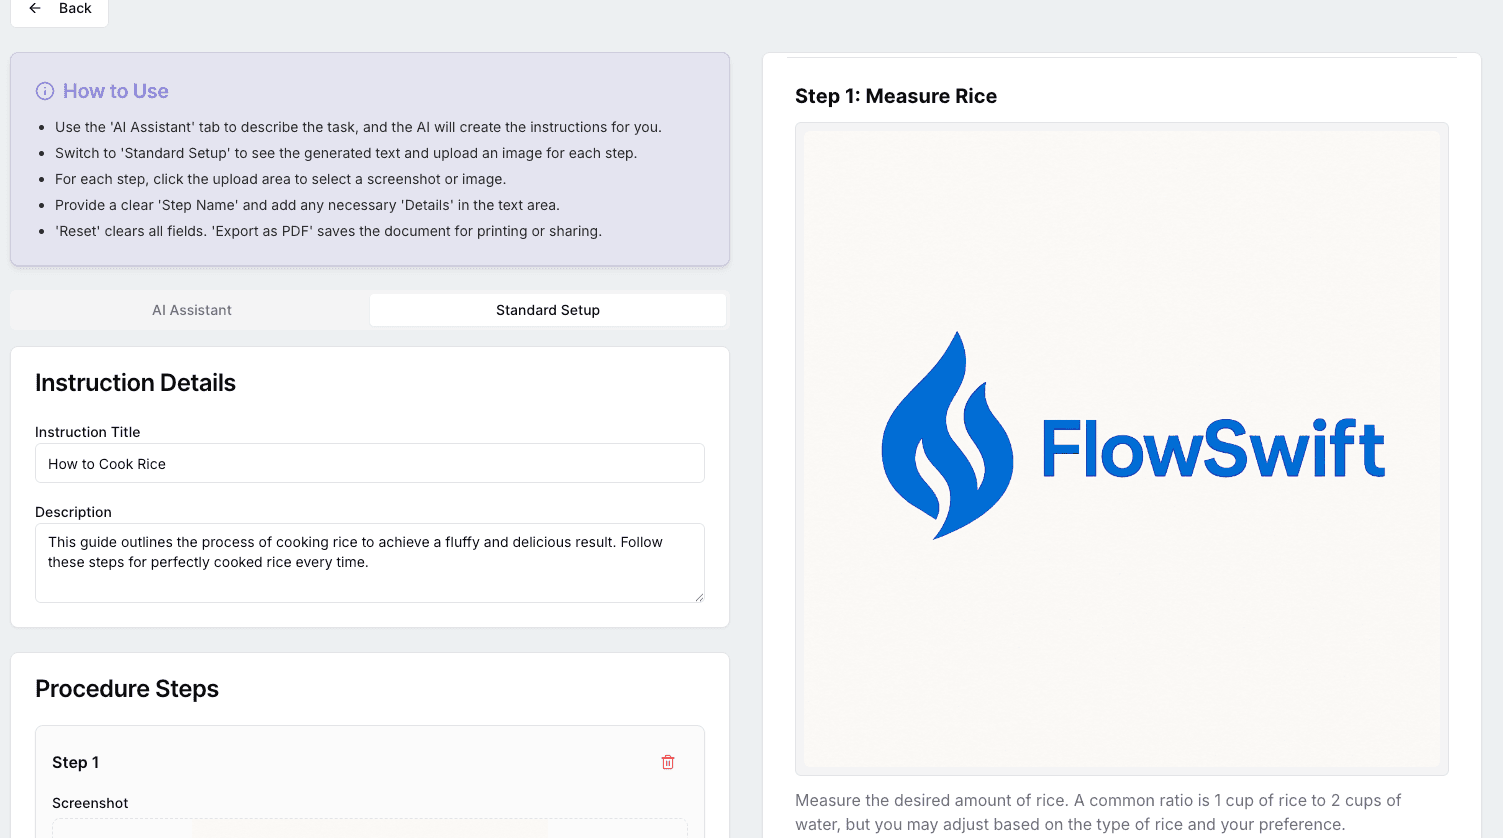Click the 'Step 1' label in the procedure card
This screenshot has height=838, width=1503.
pyautogui.click(x=75, y=762)
